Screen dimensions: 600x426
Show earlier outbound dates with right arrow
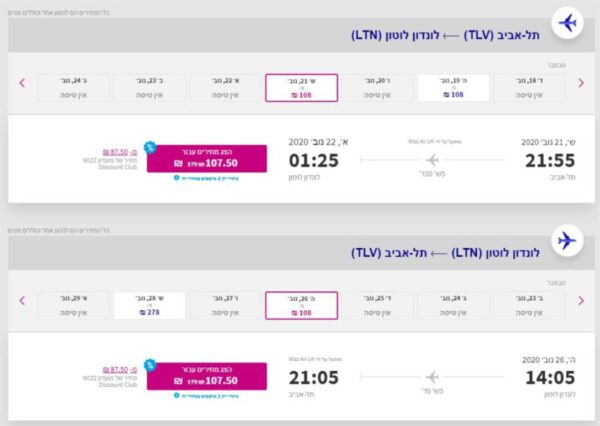click(581, 83)
